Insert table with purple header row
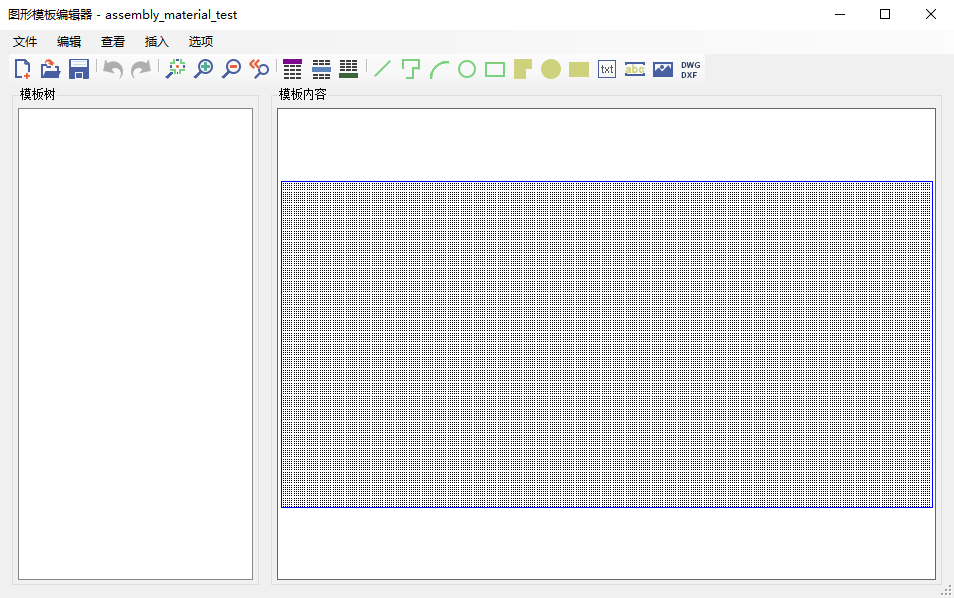The image size is (954, 598). pyautogui.click(x=293, y=69)
